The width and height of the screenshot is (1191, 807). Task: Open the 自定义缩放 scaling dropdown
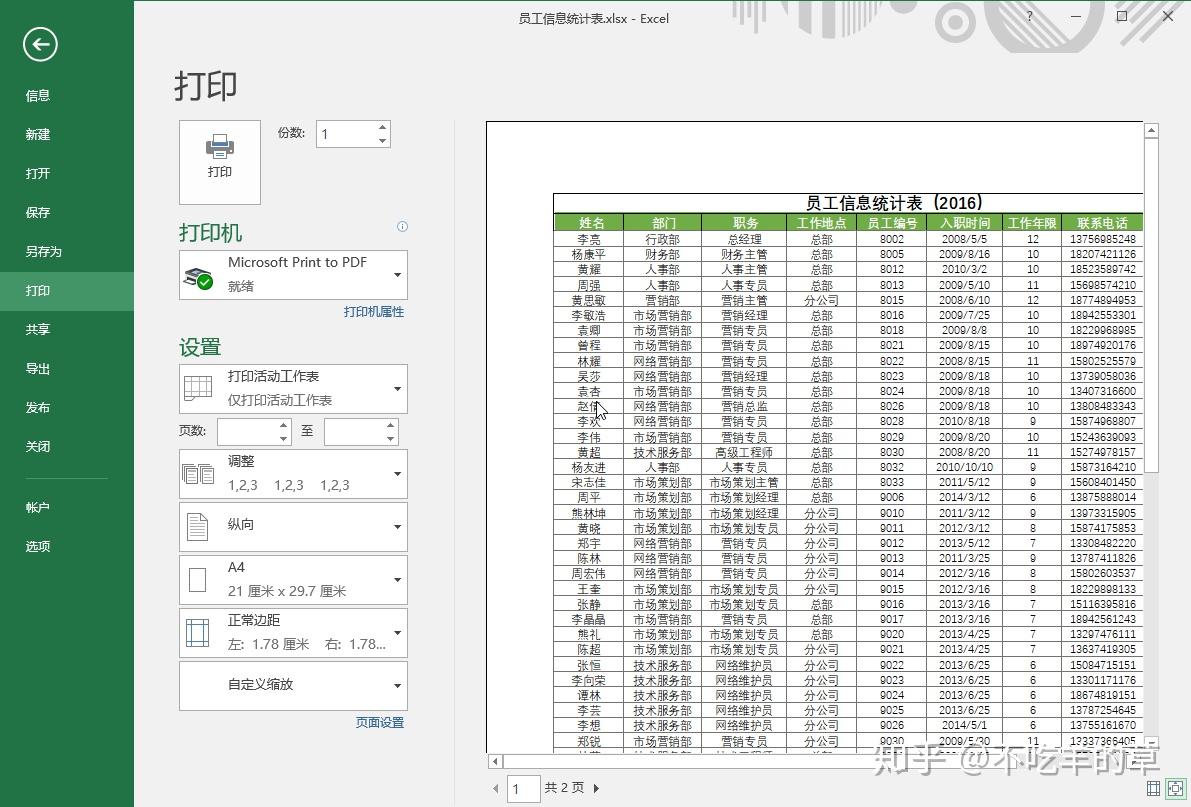(293, 686)
